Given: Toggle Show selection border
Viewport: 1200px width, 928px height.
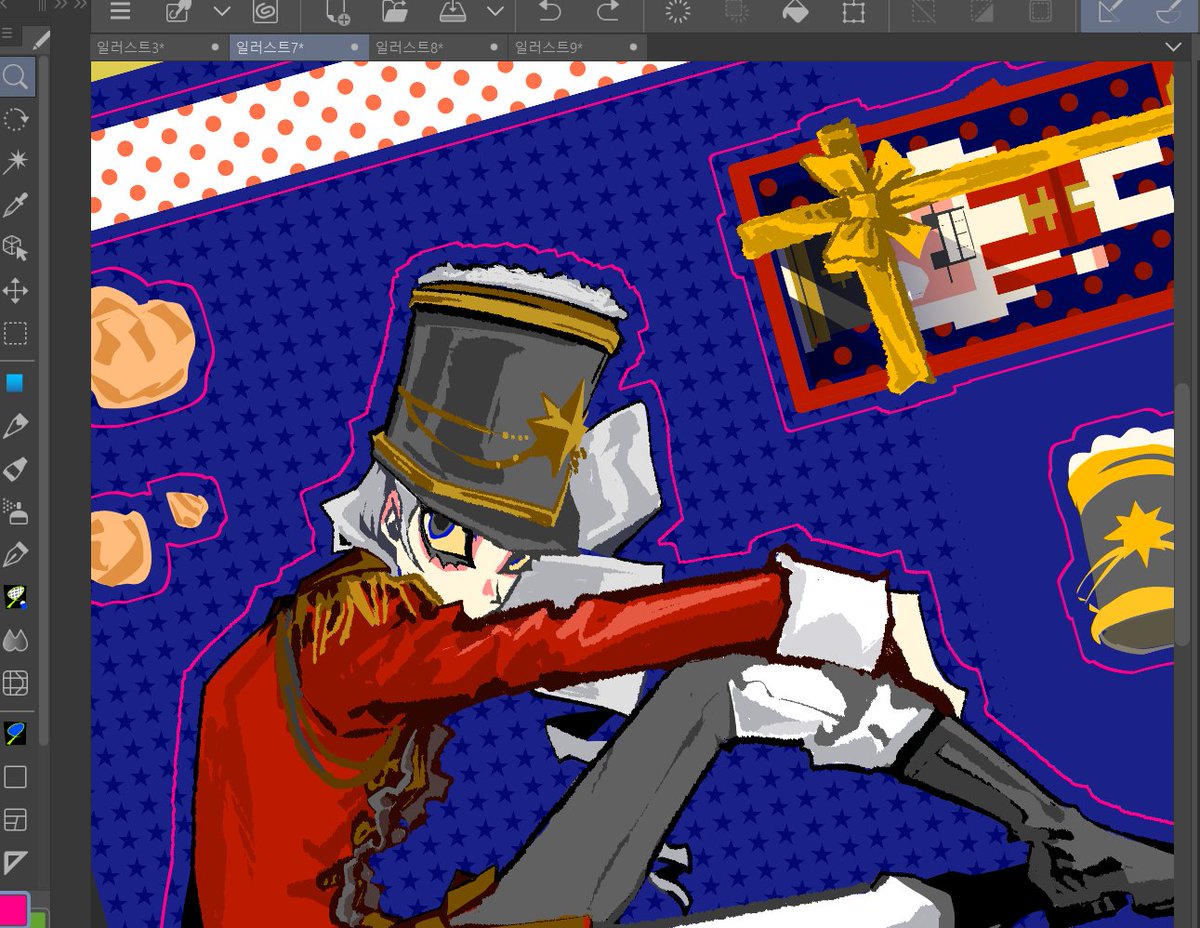Looking at the screenshot, I should point(1040,12).
